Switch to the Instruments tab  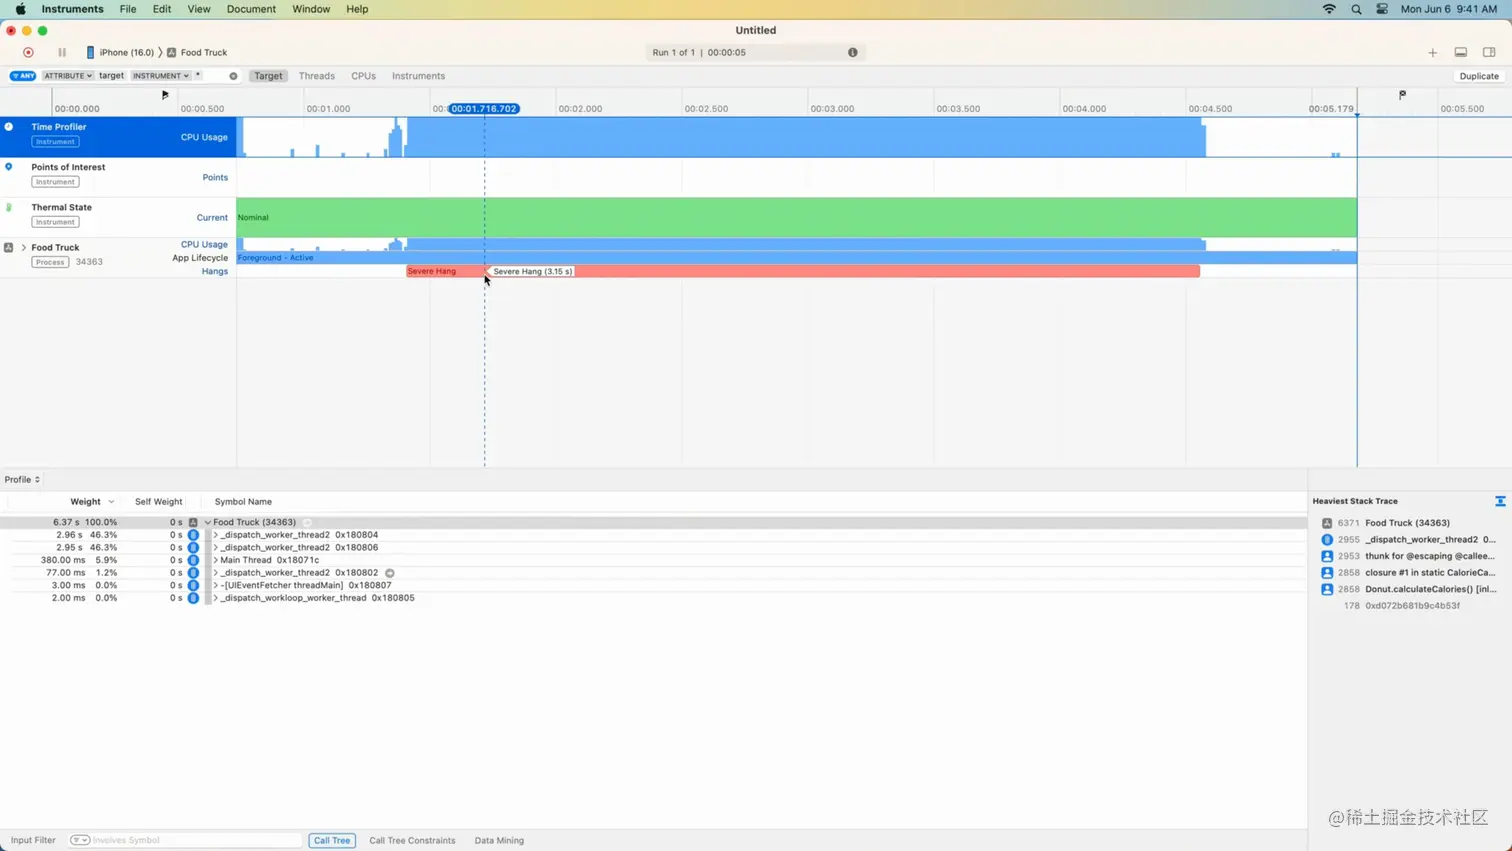tap(418, 76)
